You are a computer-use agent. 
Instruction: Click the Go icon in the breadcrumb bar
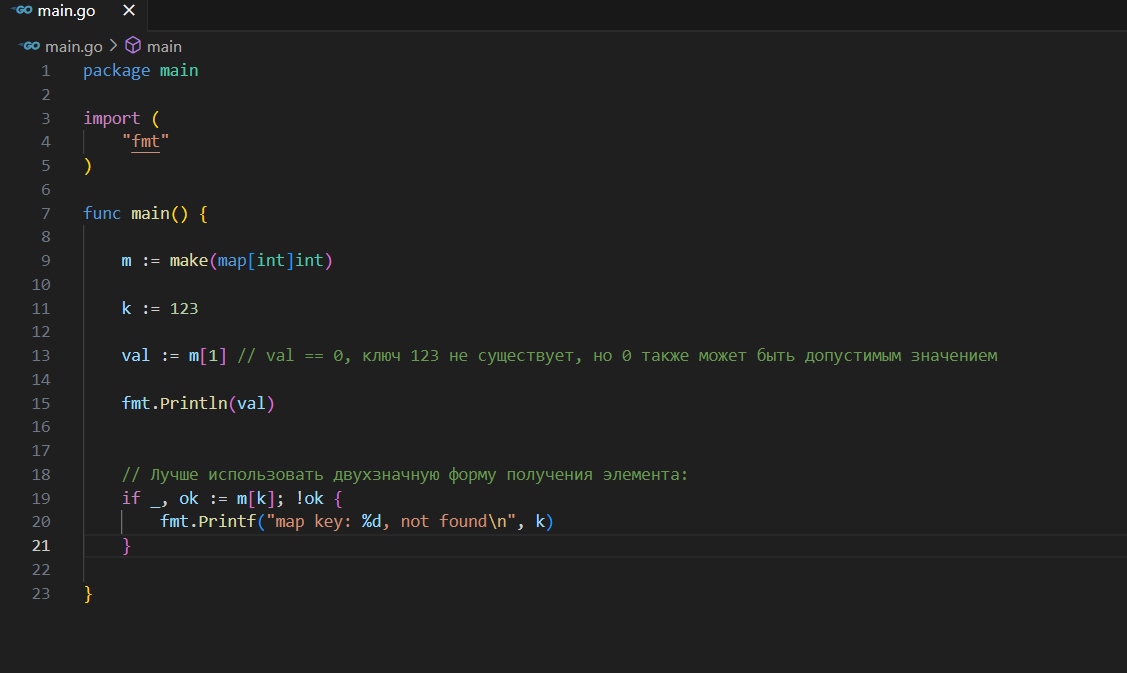click(29, 46)
